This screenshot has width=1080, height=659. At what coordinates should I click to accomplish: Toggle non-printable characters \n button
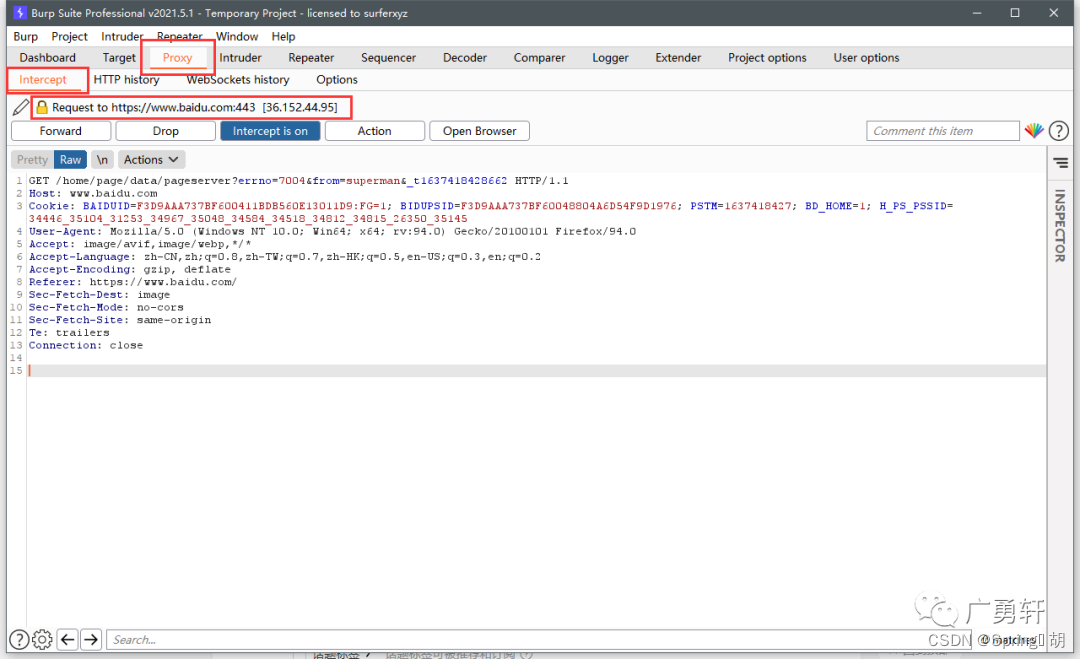102,160
